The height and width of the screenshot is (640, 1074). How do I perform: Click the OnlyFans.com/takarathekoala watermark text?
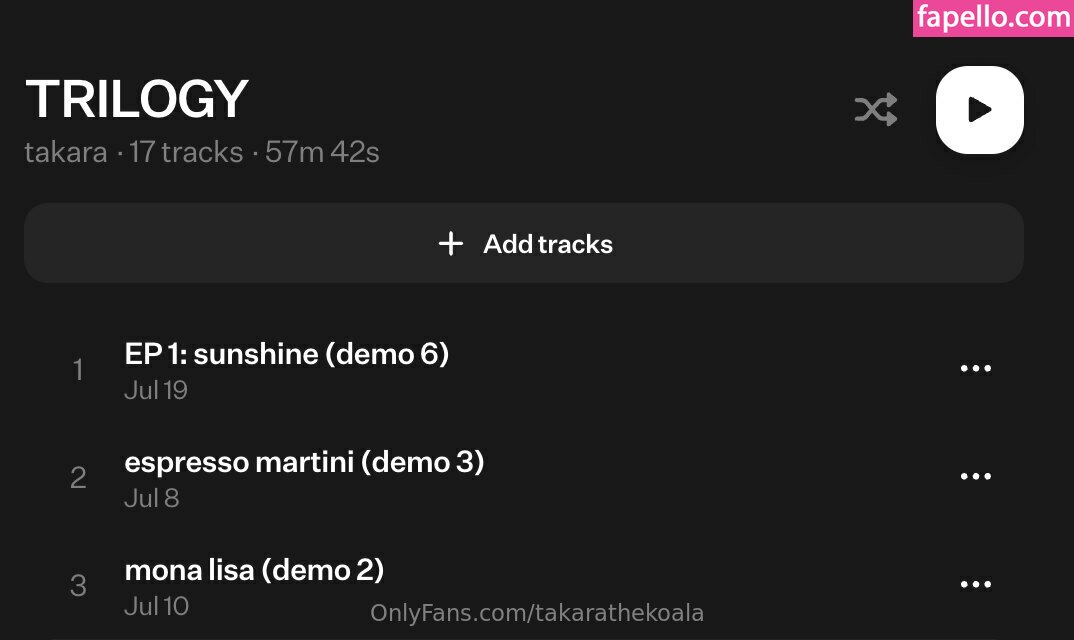pyautogui.click(x=537, y=613)
